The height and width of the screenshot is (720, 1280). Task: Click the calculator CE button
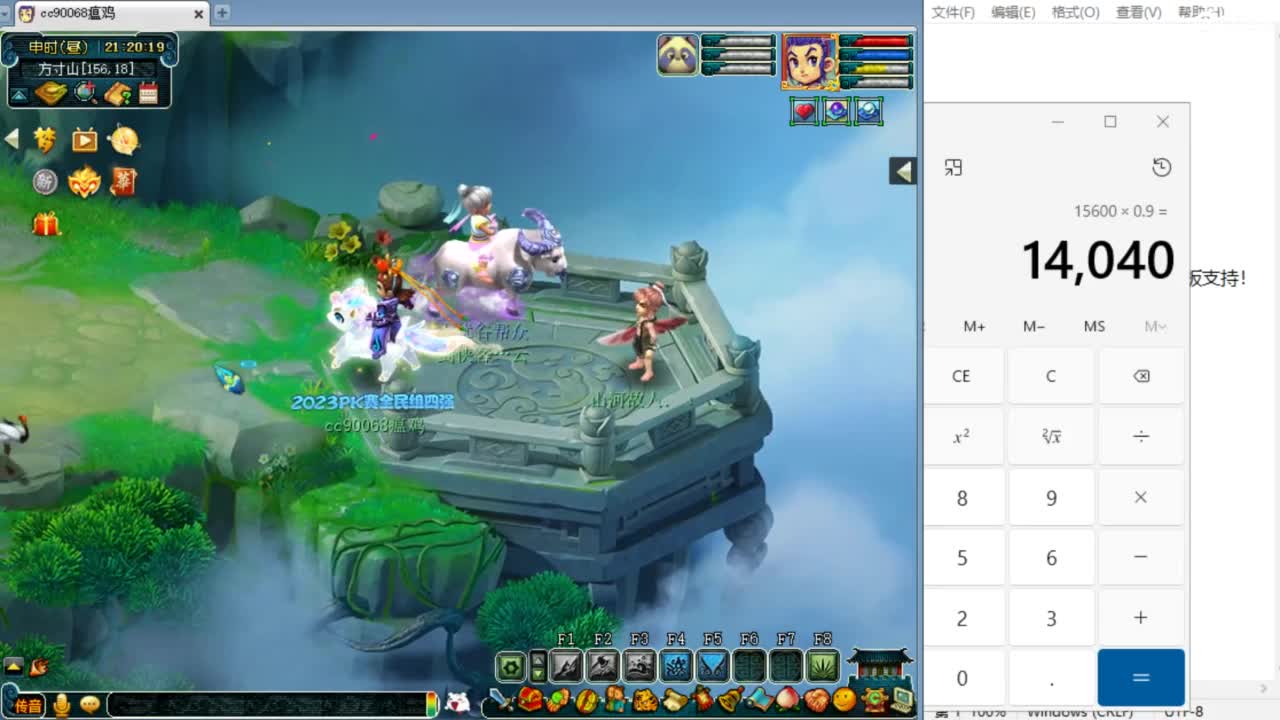(961, 376)
